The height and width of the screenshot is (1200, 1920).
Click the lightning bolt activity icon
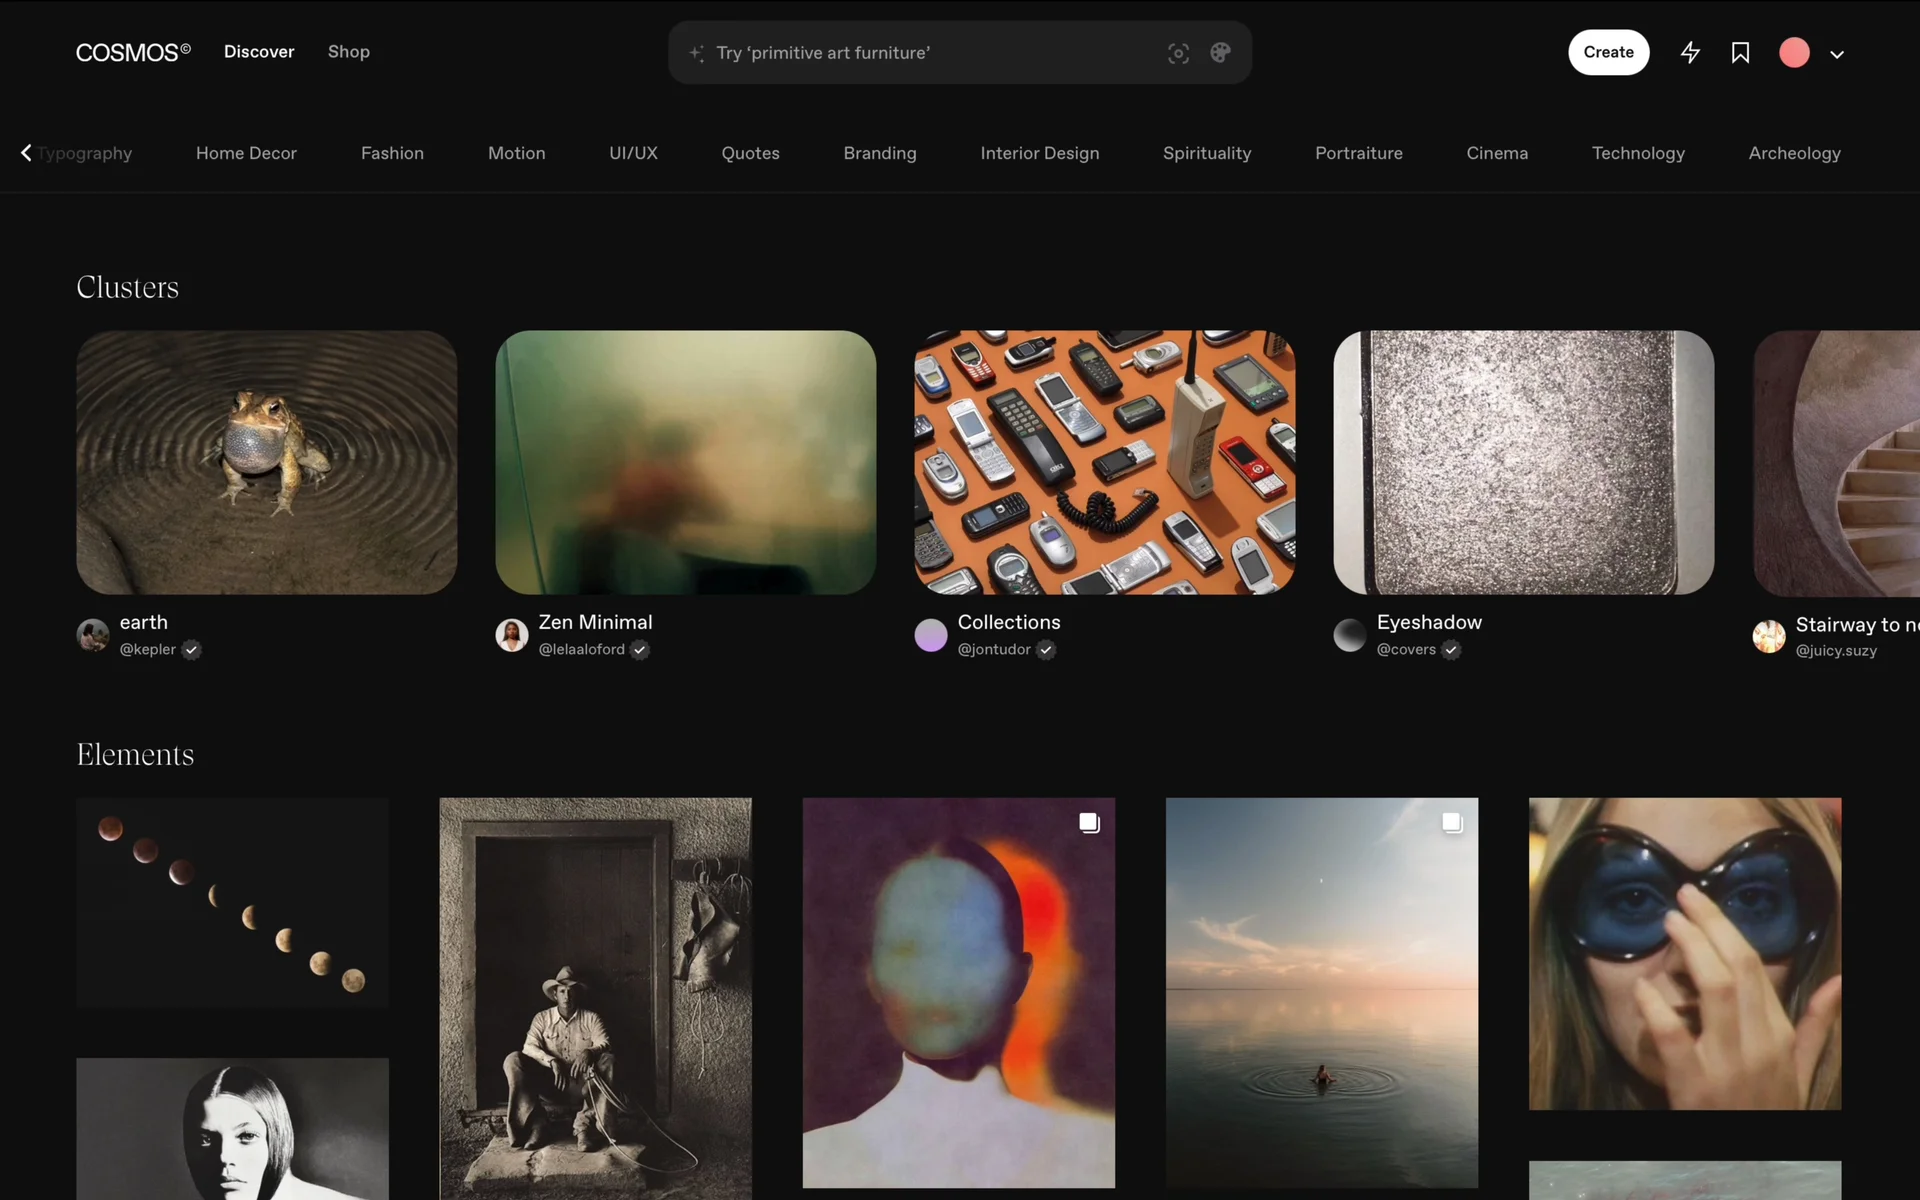[x=1690, y=53]
